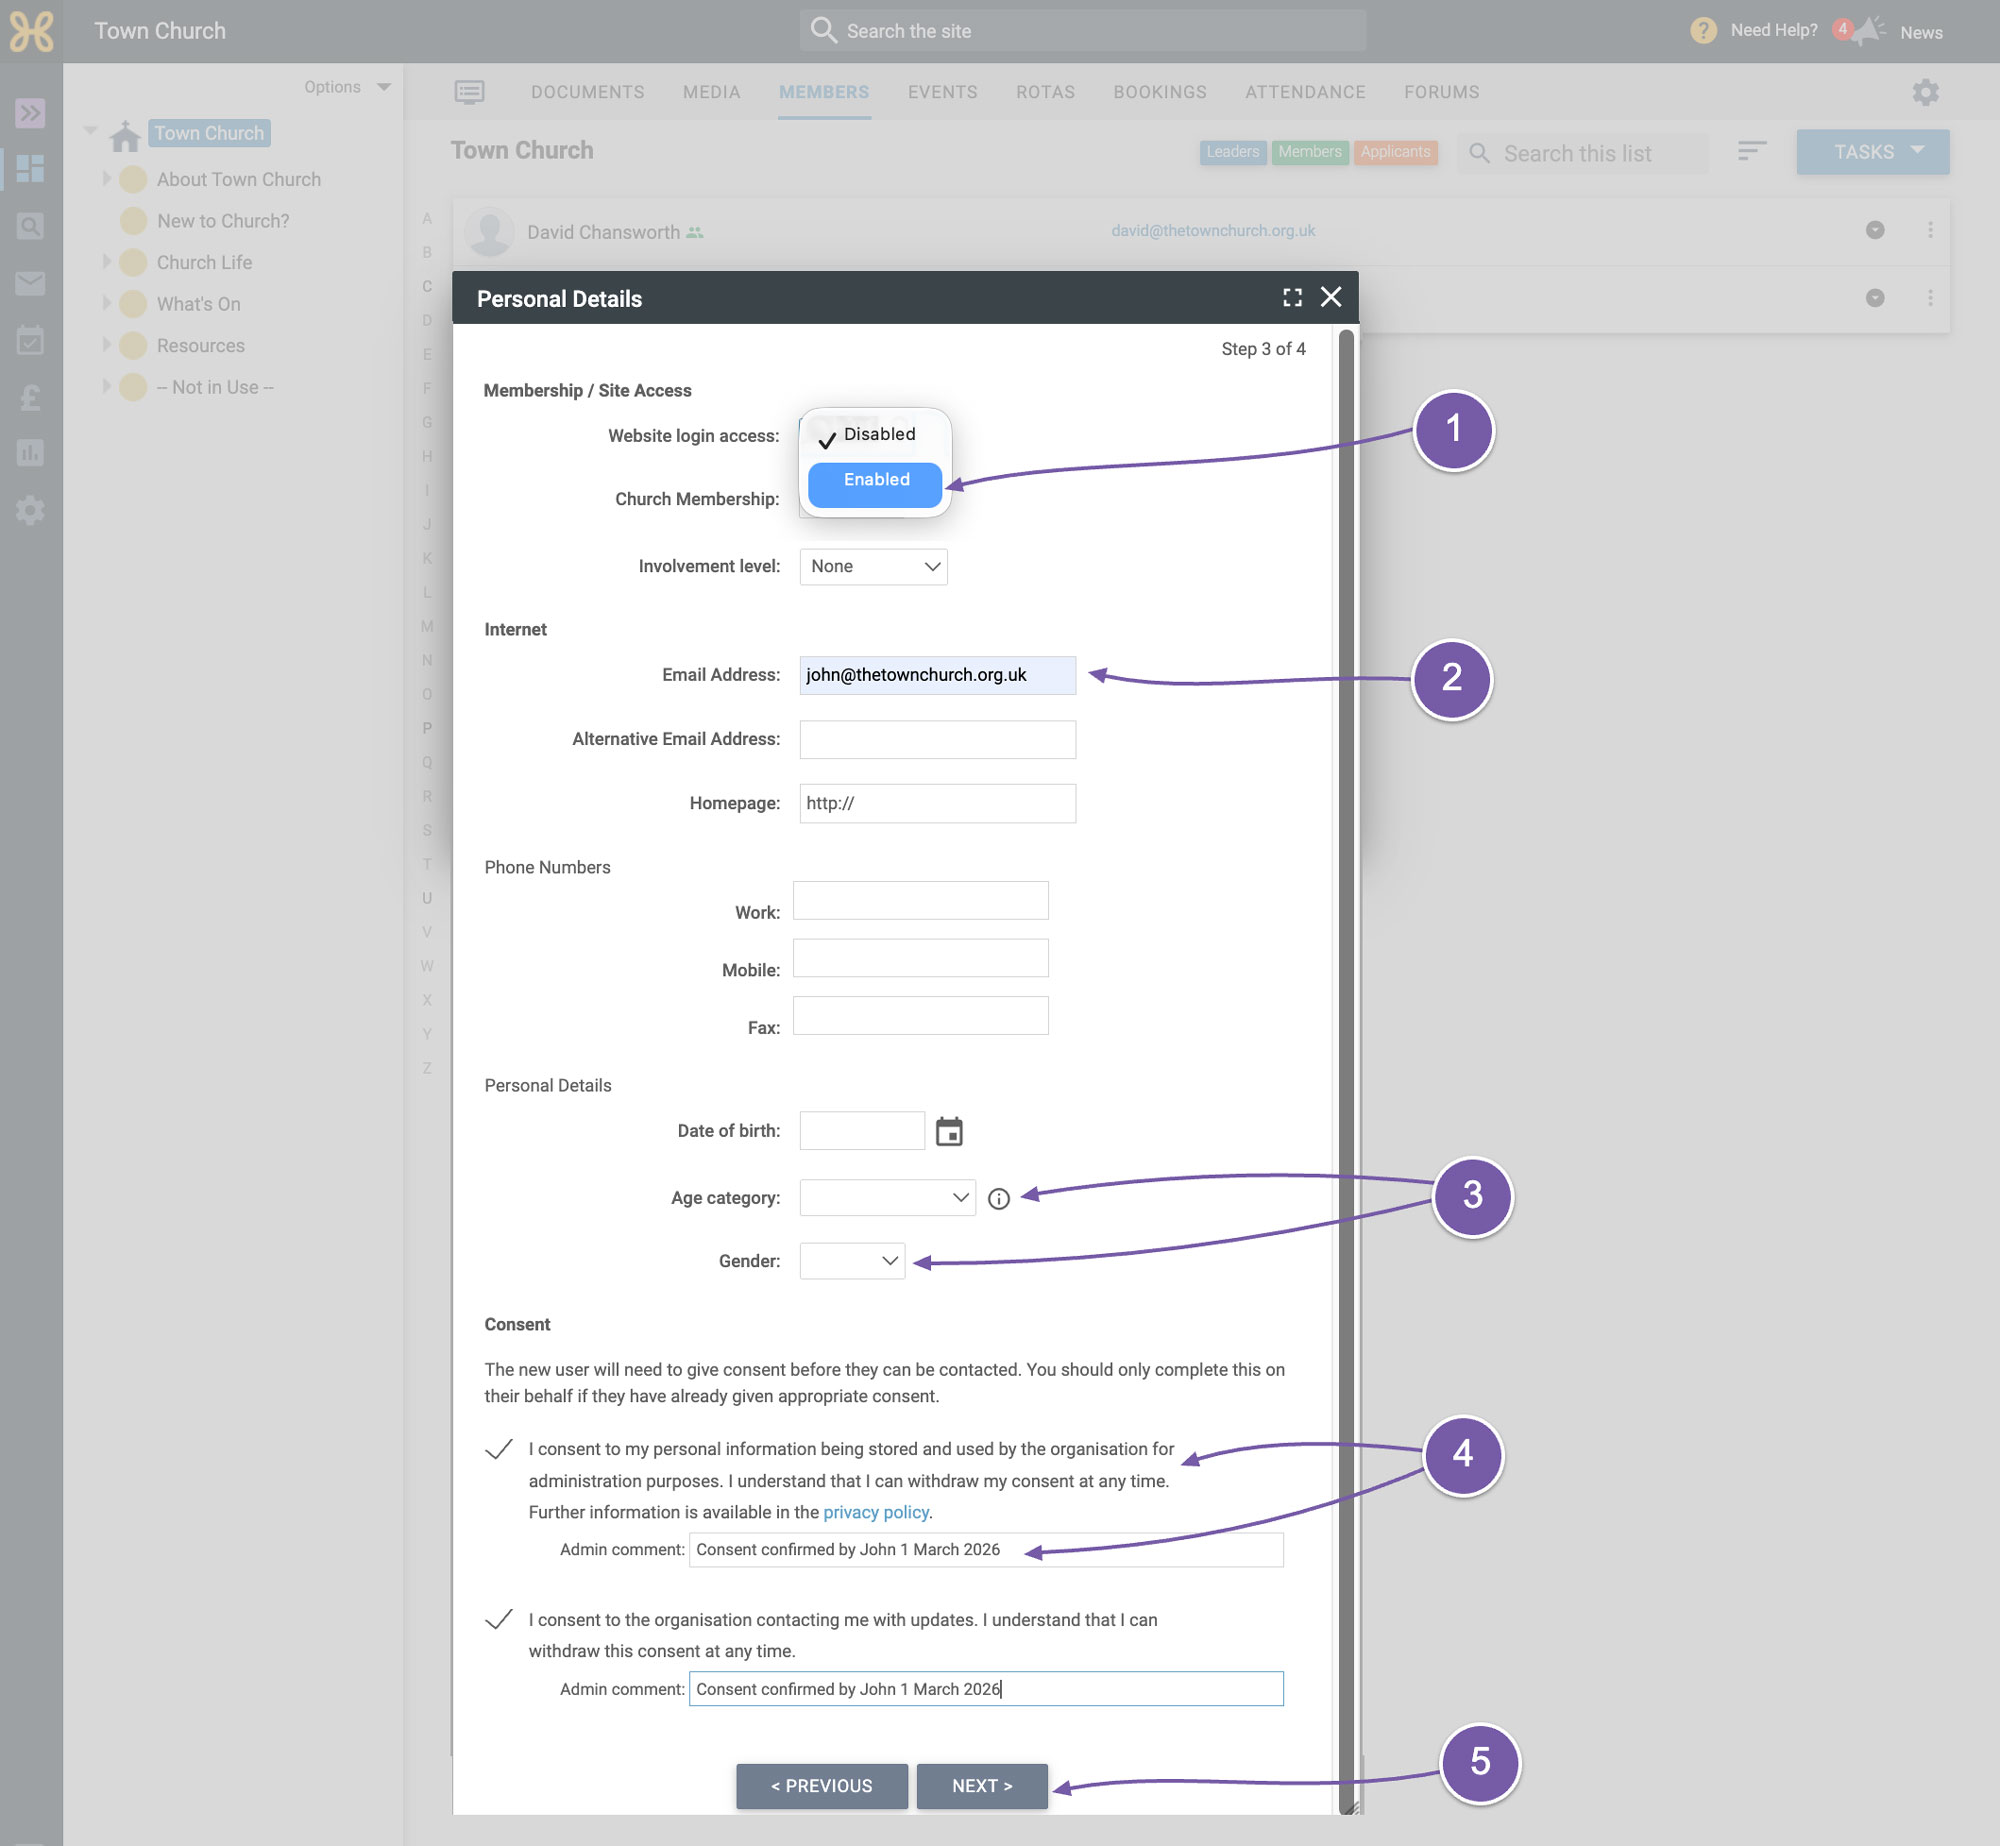Viewport: 2000px width, 1846px height.
Task: Select Disabled option in login access list
Action: click(875, 435)
